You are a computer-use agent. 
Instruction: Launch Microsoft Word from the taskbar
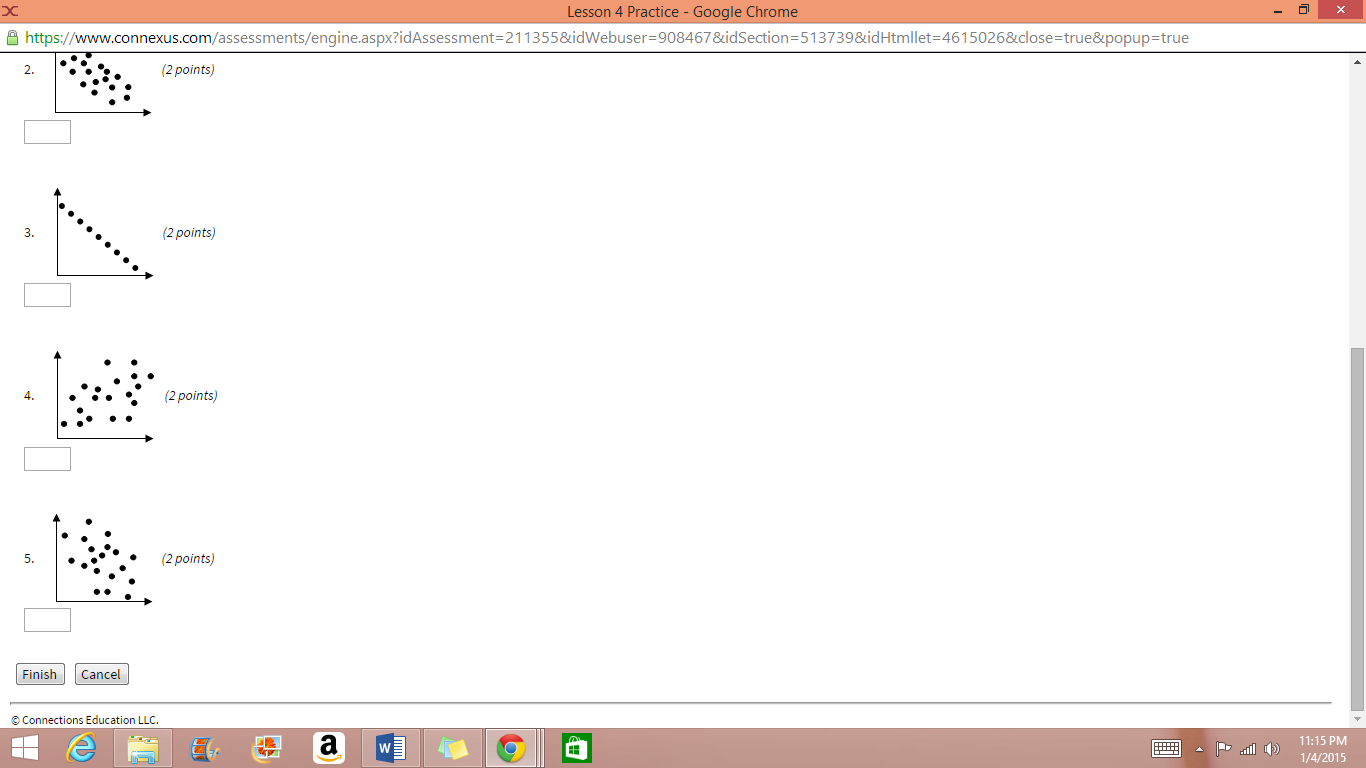pos(390,747)
